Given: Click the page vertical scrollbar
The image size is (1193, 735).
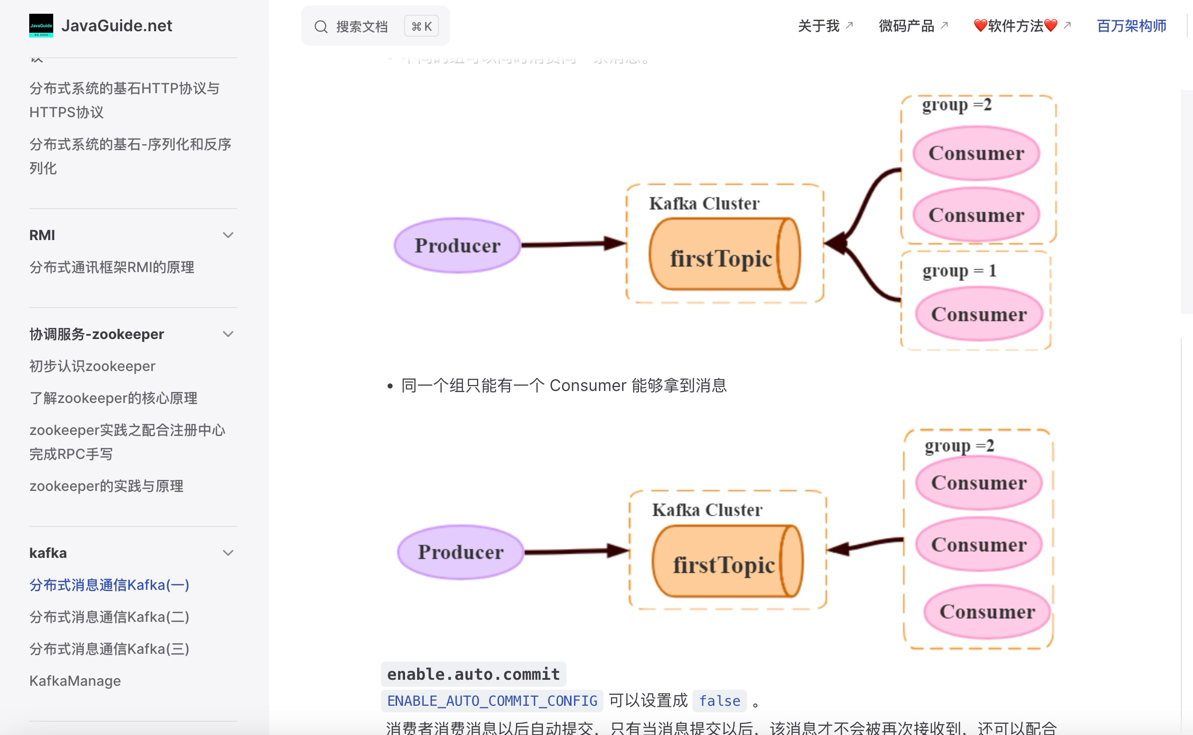Looking at the screenshot, I should pos(1187,202).
